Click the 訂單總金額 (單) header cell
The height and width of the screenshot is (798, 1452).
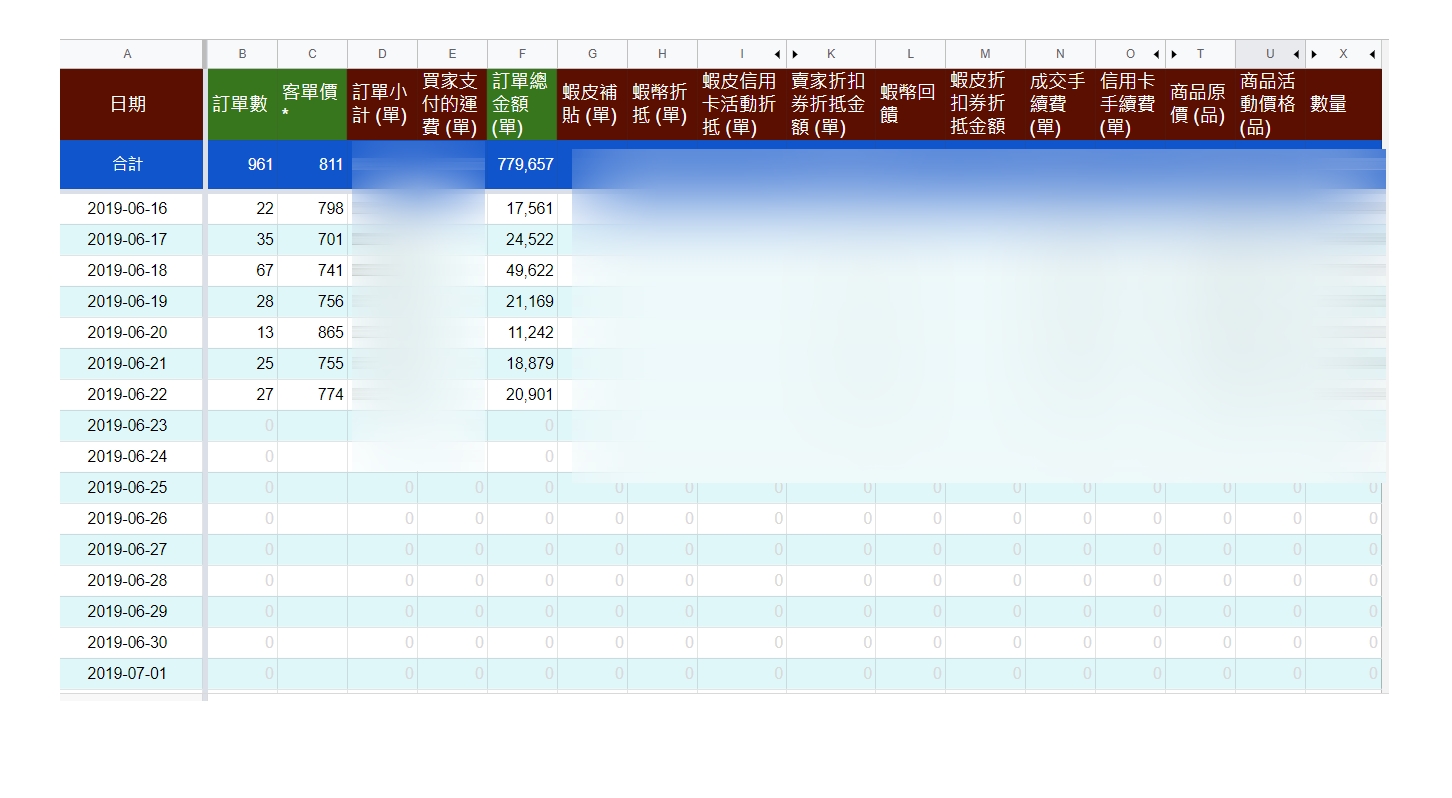coord(522,104)
